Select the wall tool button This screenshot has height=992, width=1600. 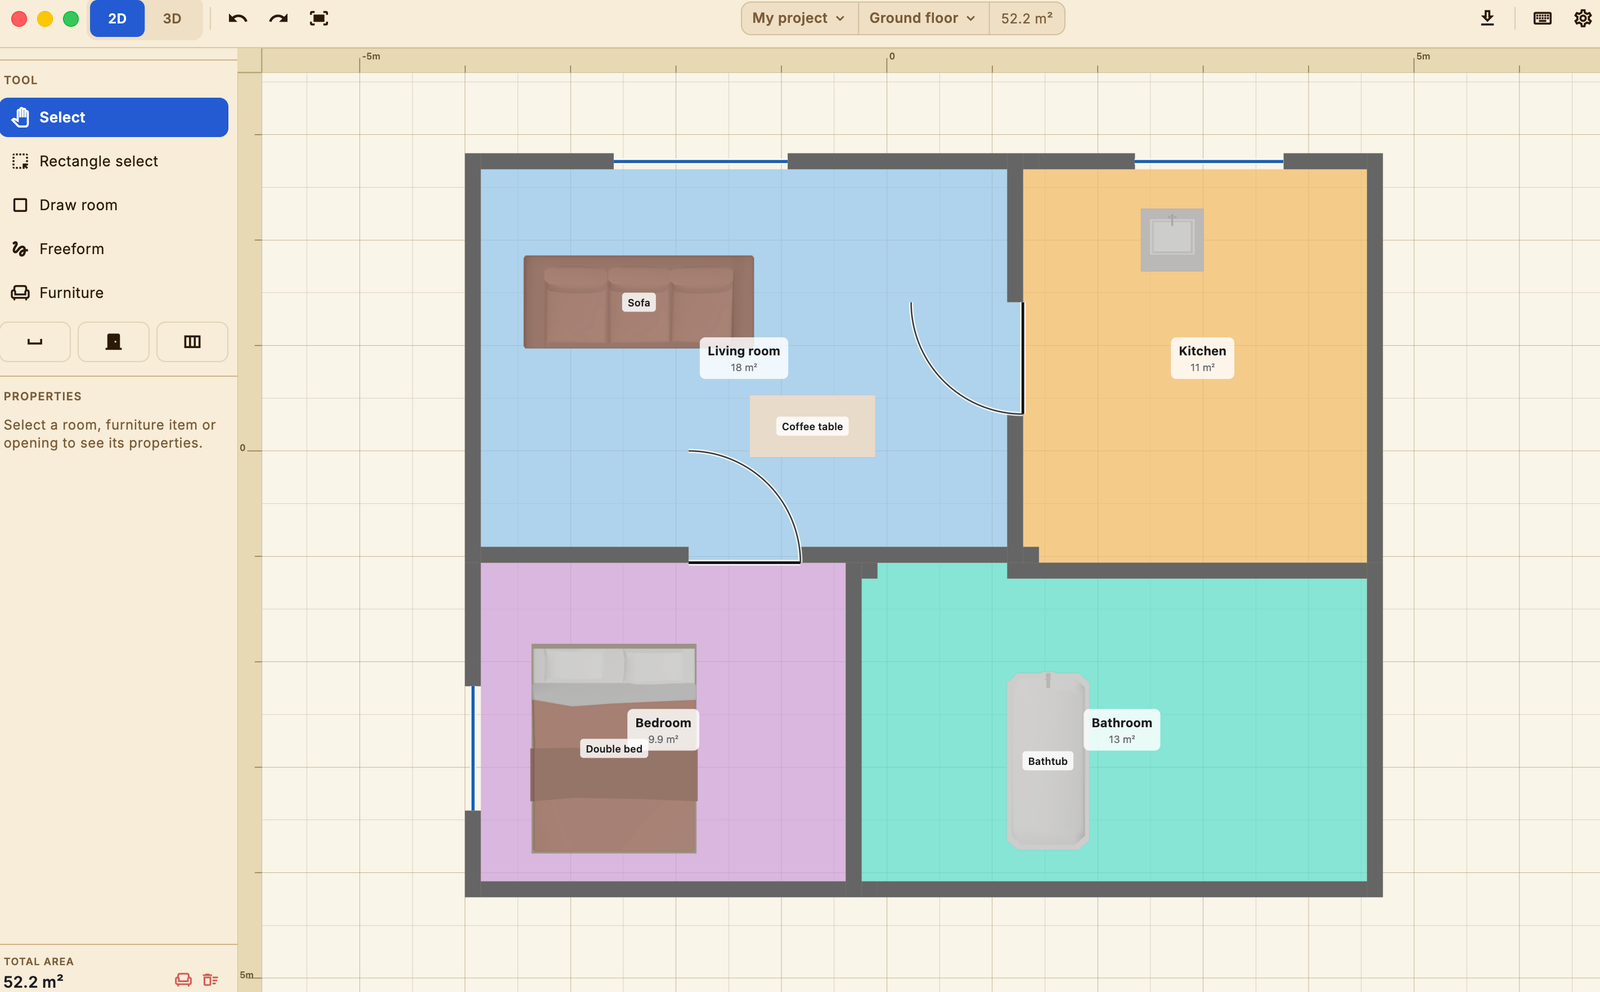click(35, 342)
